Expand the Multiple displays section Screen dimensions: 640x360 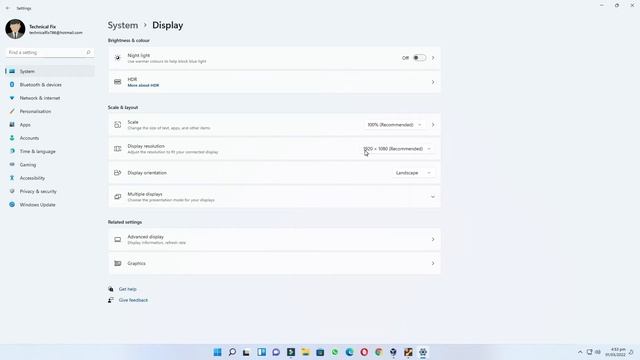click(x=433, y=197)
